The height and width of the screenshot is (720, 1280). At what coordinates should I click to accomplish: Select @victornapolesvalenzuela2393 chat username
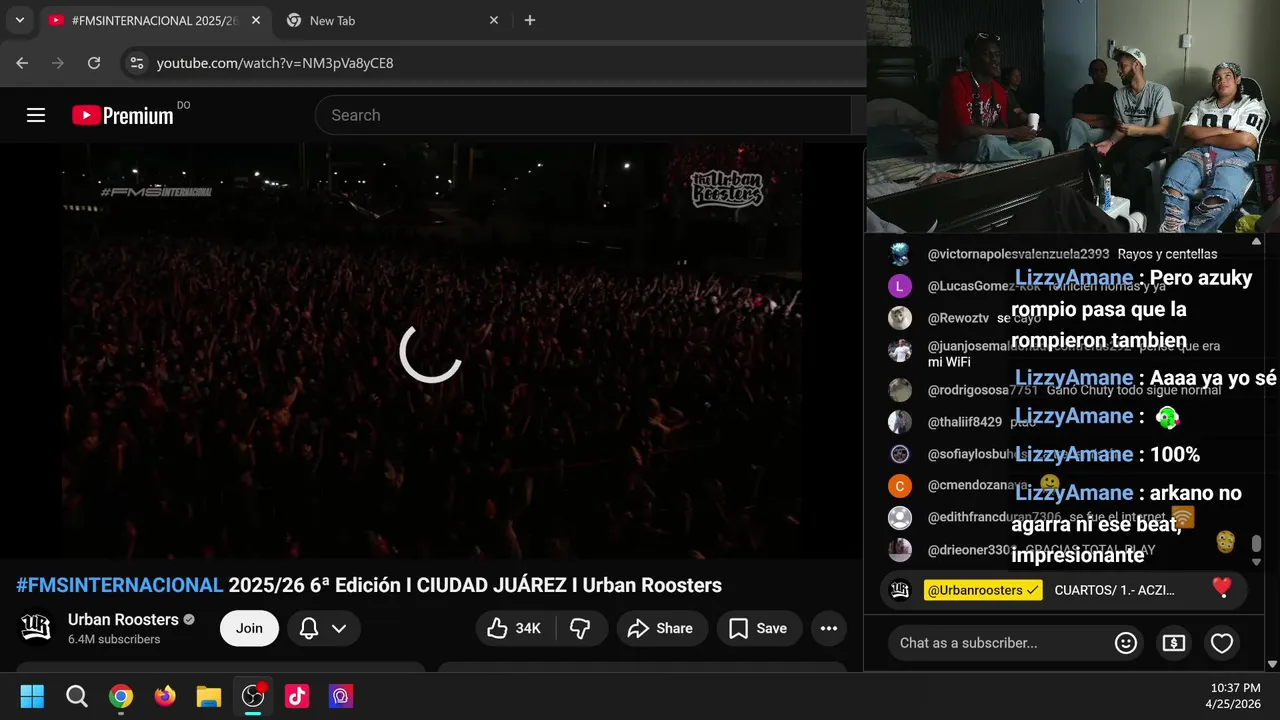click(1018, 254)
